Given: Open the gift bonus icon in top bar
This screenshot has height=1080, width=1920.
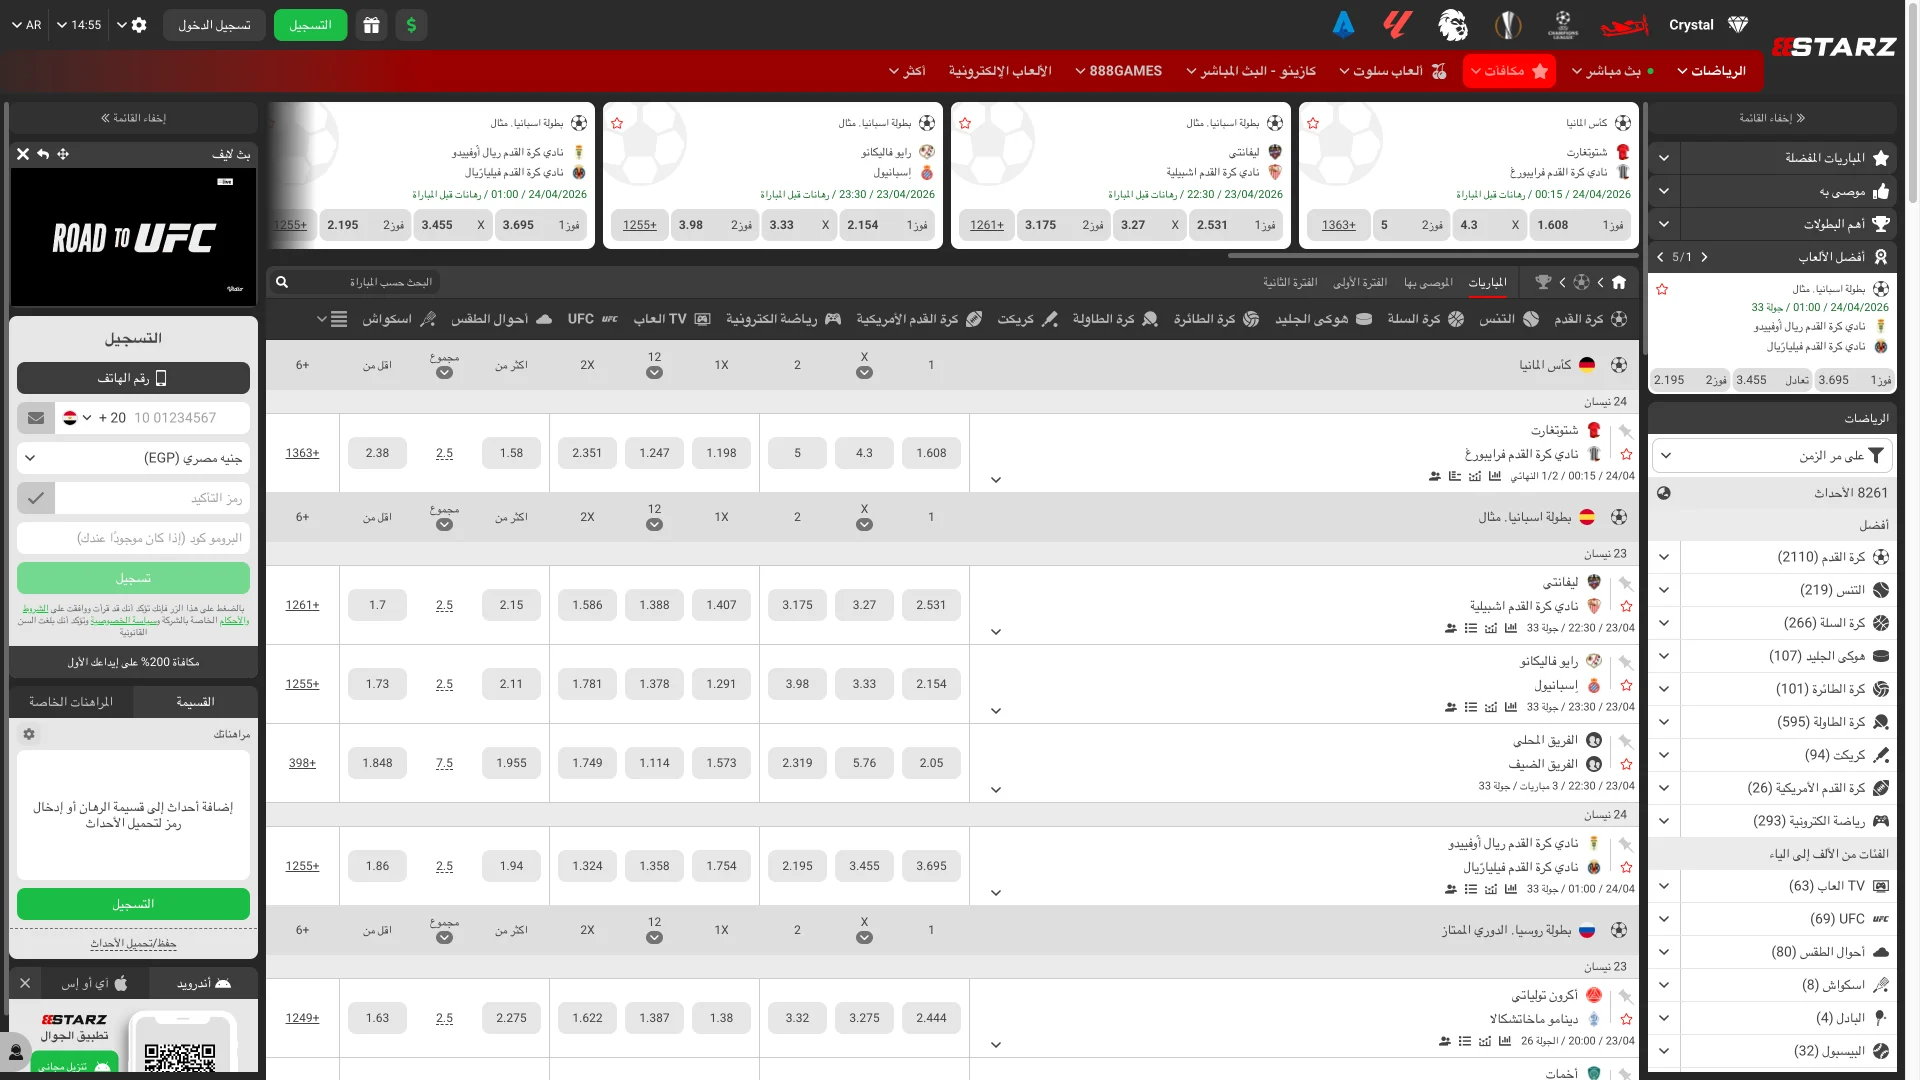Looking at the screenshot, I should click(x=371, y=25).
